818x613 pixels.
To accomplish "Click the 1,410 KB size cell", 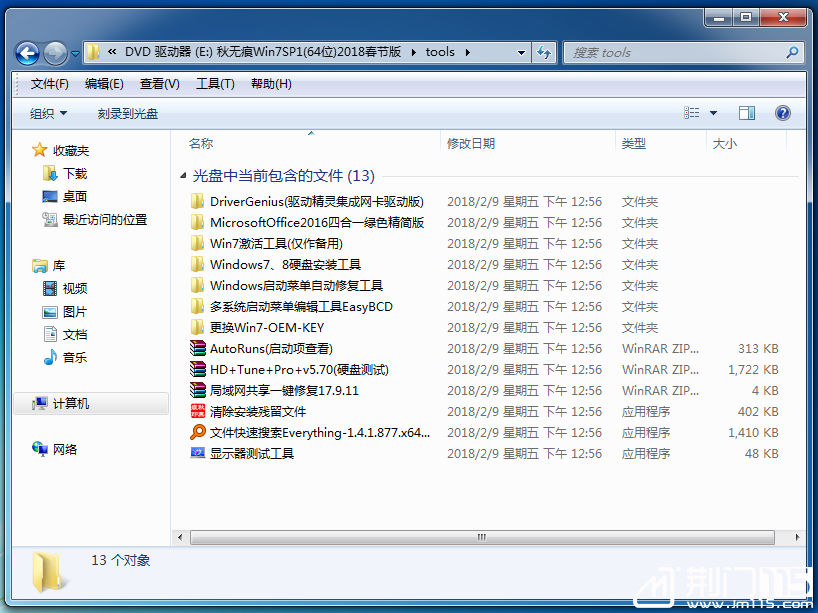I will click(x=753, y=432).
